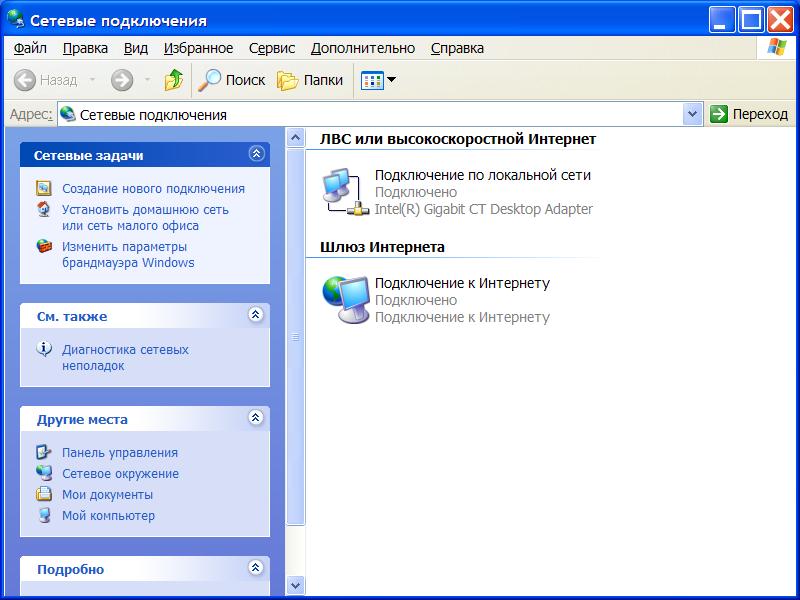The height and width of the screenshot is (600, 800).
Task: Click Создание нового подключения link
Action: (153, 188)
